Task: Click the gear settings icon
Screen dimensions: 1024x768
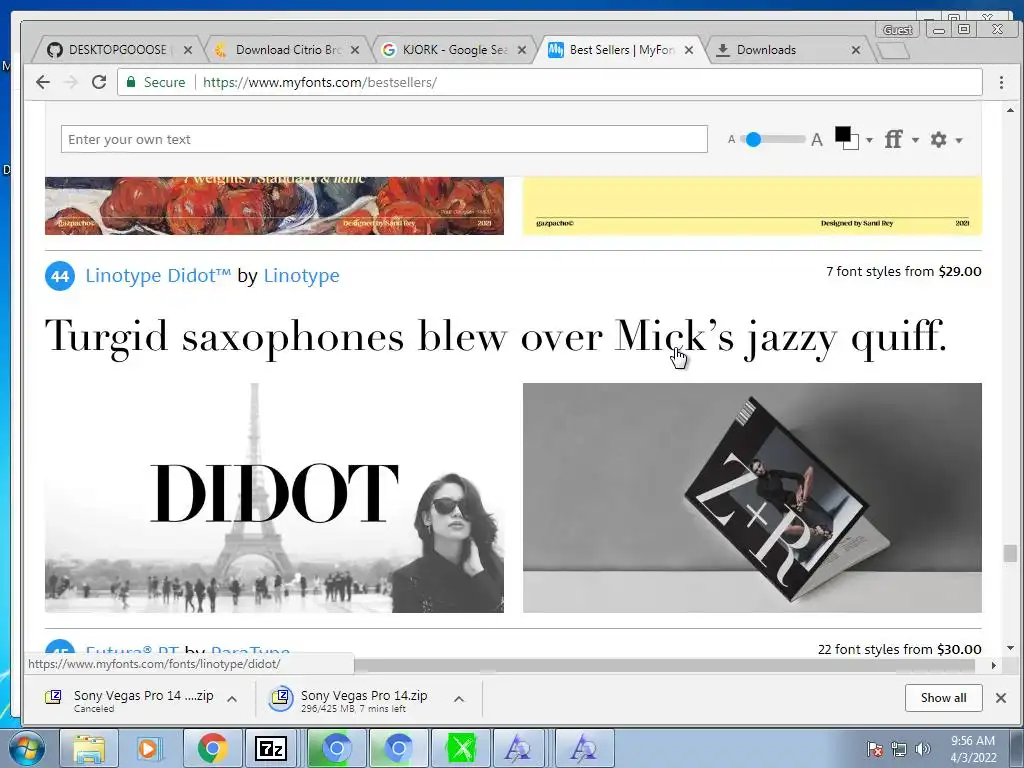Action: click(938, 139)
